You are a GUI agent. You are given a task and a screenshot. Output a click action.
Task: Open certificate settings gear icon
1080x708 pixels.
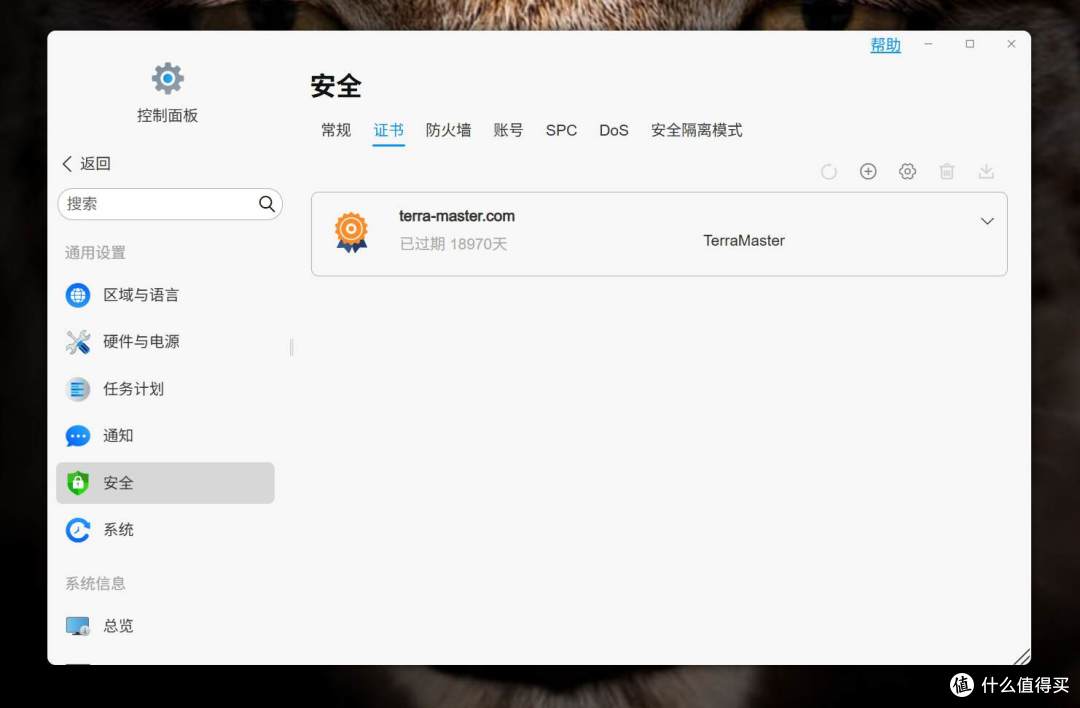pyautogui.click(x=907, y=171)
